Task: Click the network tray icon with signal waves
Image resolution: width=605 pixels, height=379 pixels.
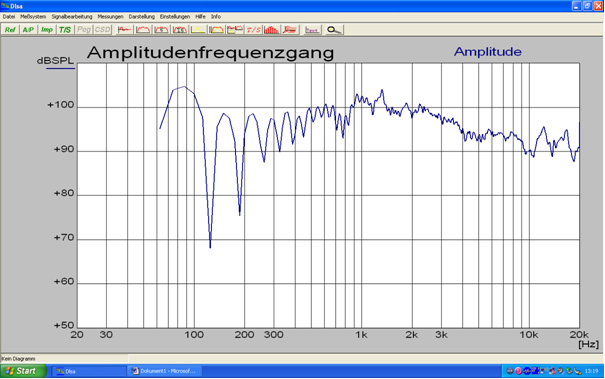Action: tap(544, 371)
